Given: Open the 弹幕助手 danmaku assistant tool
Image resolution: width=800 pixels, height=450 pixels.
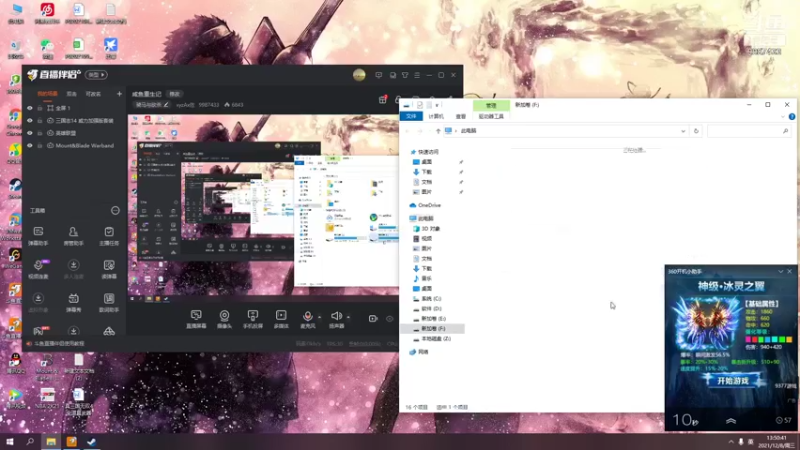Looking at the screenshot, I should pos(38,236).
